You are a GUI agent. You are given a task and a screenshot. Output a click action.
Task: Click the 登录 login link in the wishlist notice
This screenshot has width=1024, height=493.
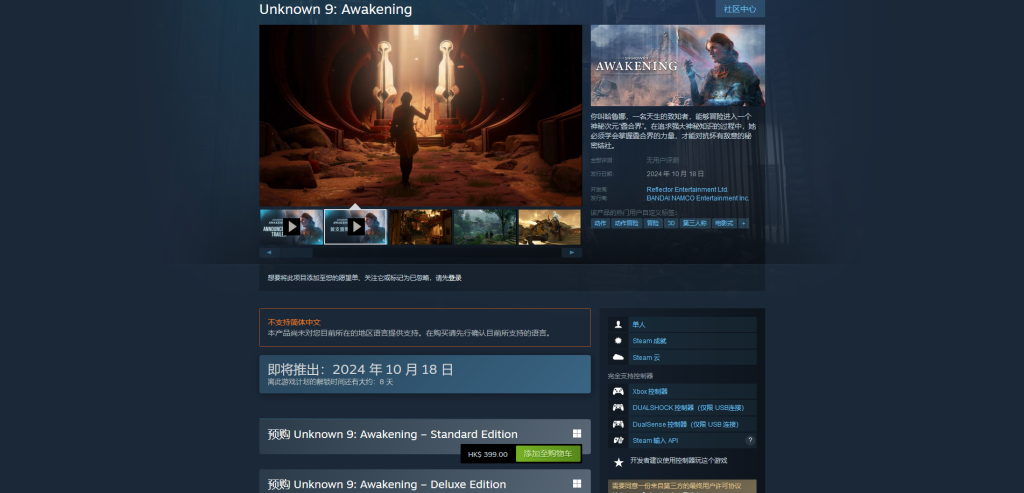point(455,278)
